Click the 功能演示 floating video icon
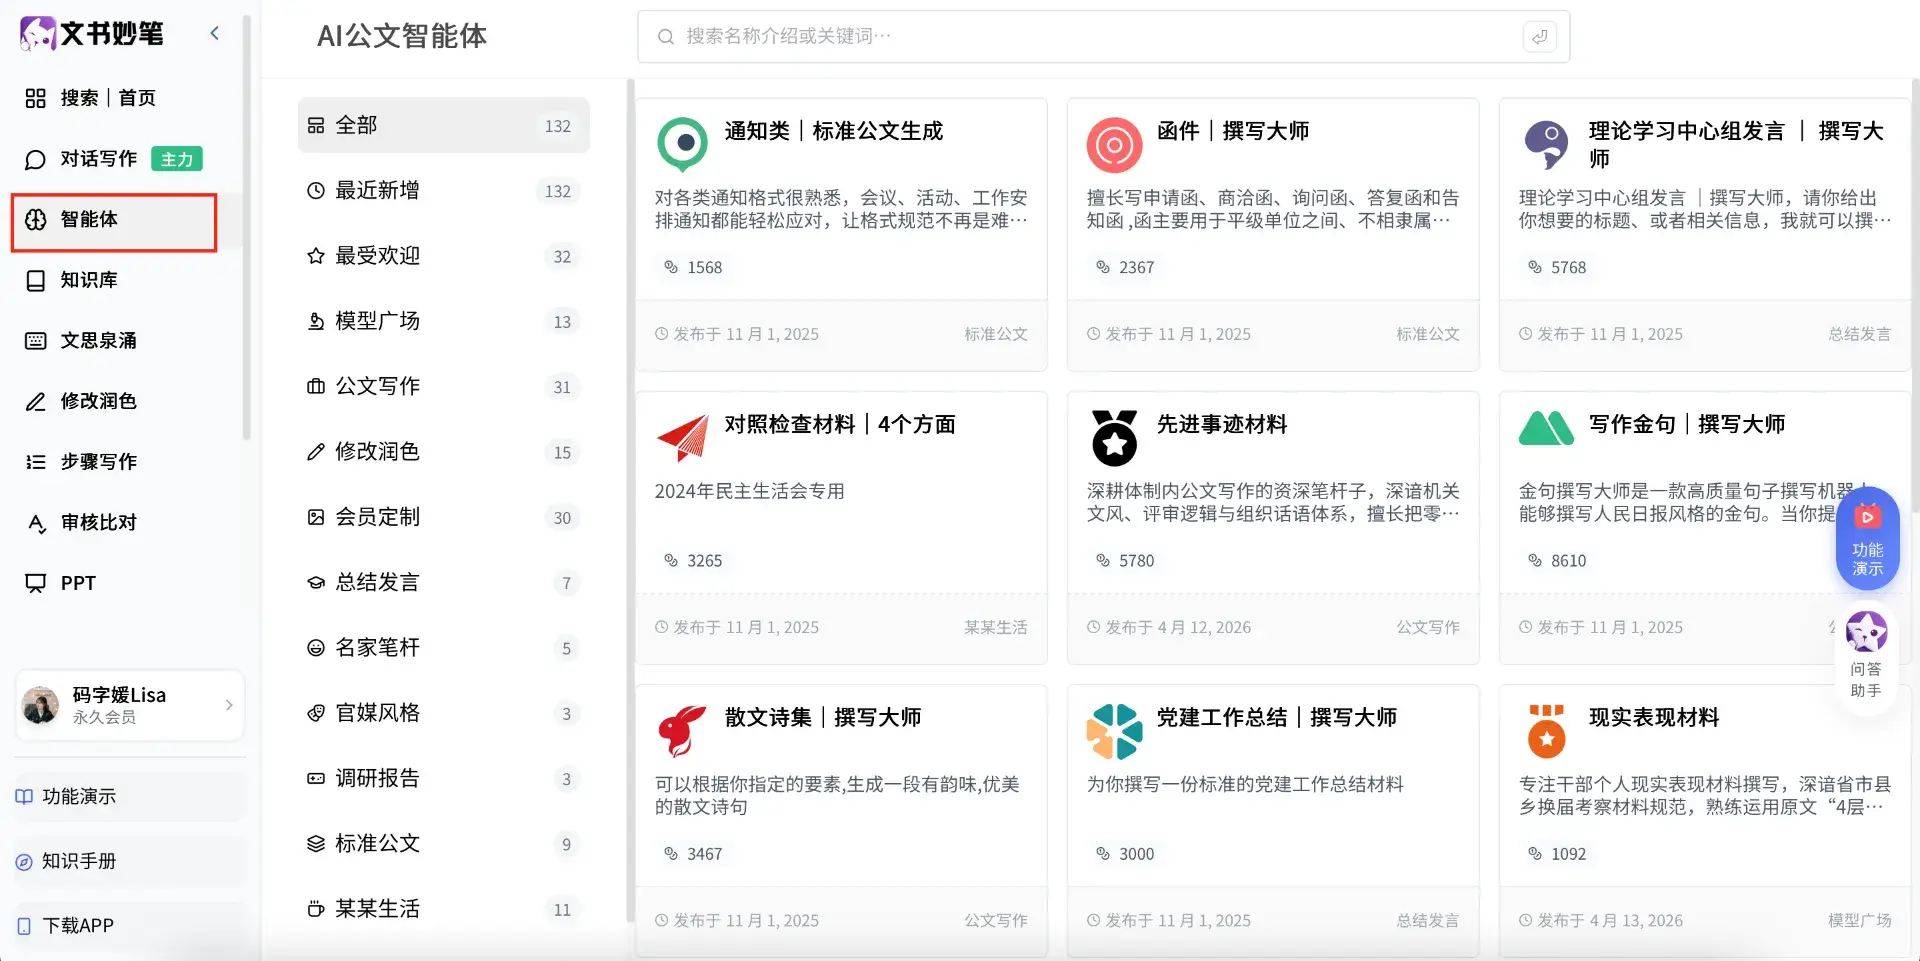 point(1866,518)
